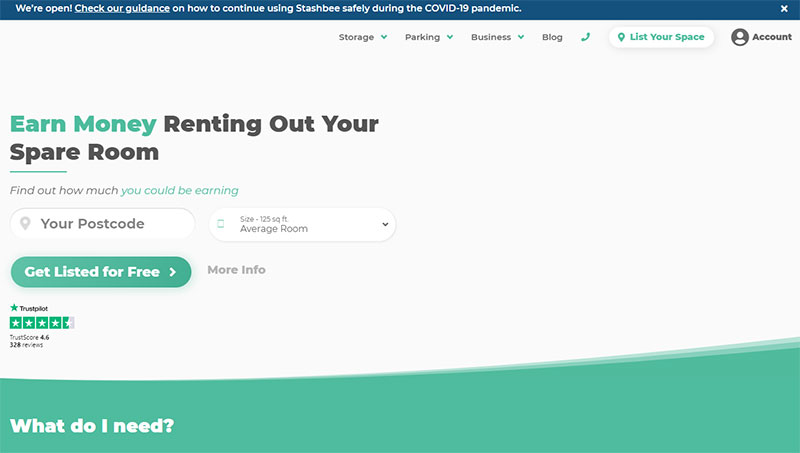800x453 pixels.
Task: Open the Account link
Action: coord(772,37)
